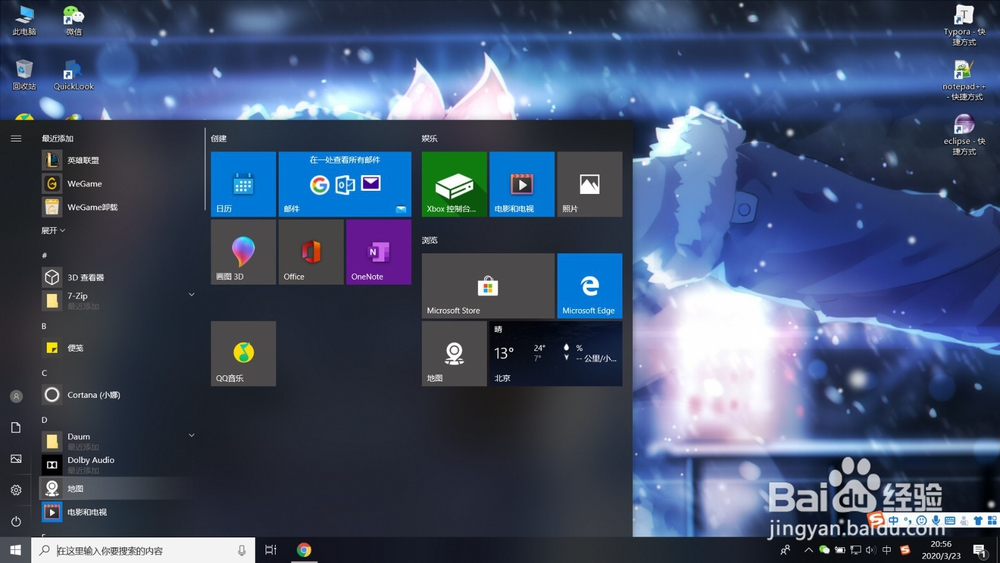The image size is (1000, 563).
Task: Open Task View on the taskbar
Action: (270, 550)
